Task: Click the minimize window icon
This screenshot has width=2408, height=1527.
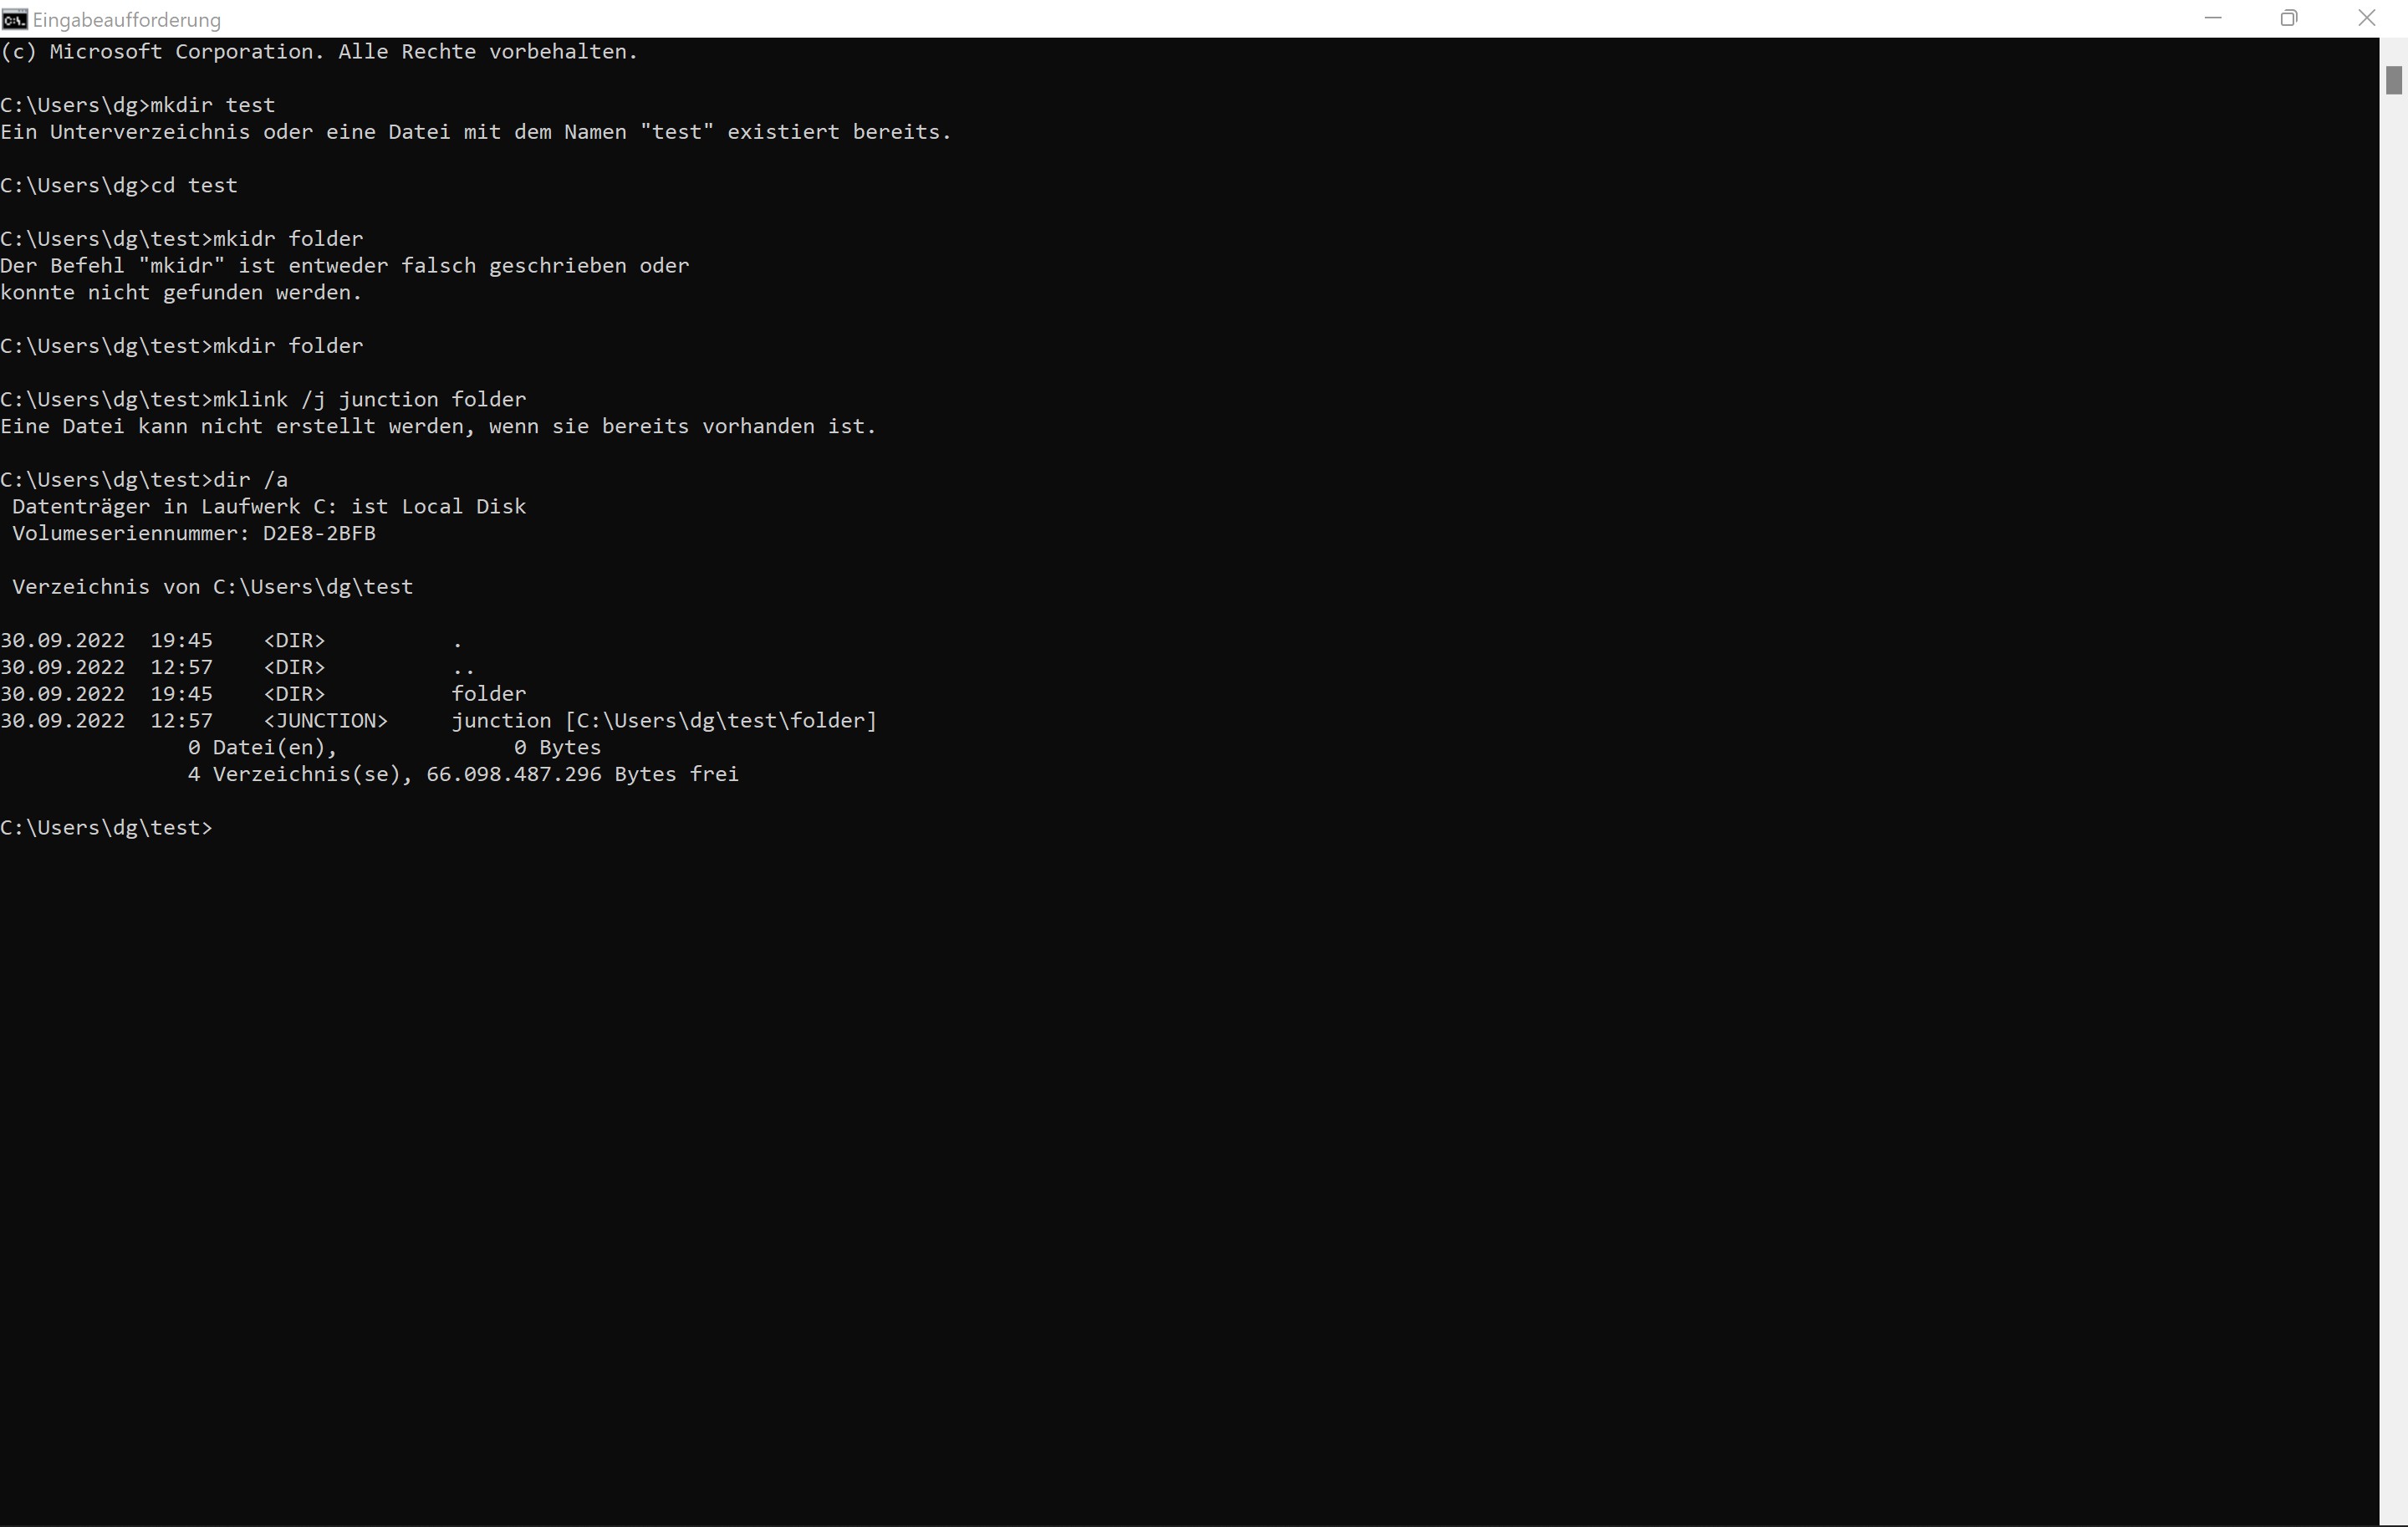Action: coord(2212,18)
